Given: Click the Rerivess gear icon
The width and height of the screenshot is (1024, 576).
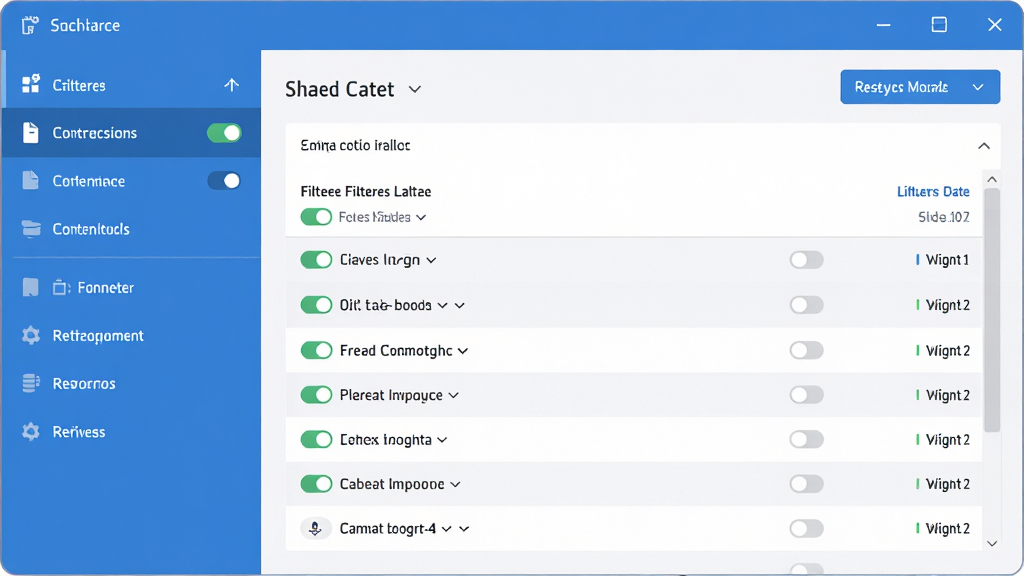Looking at the screenshot, I should pos(31,432).
